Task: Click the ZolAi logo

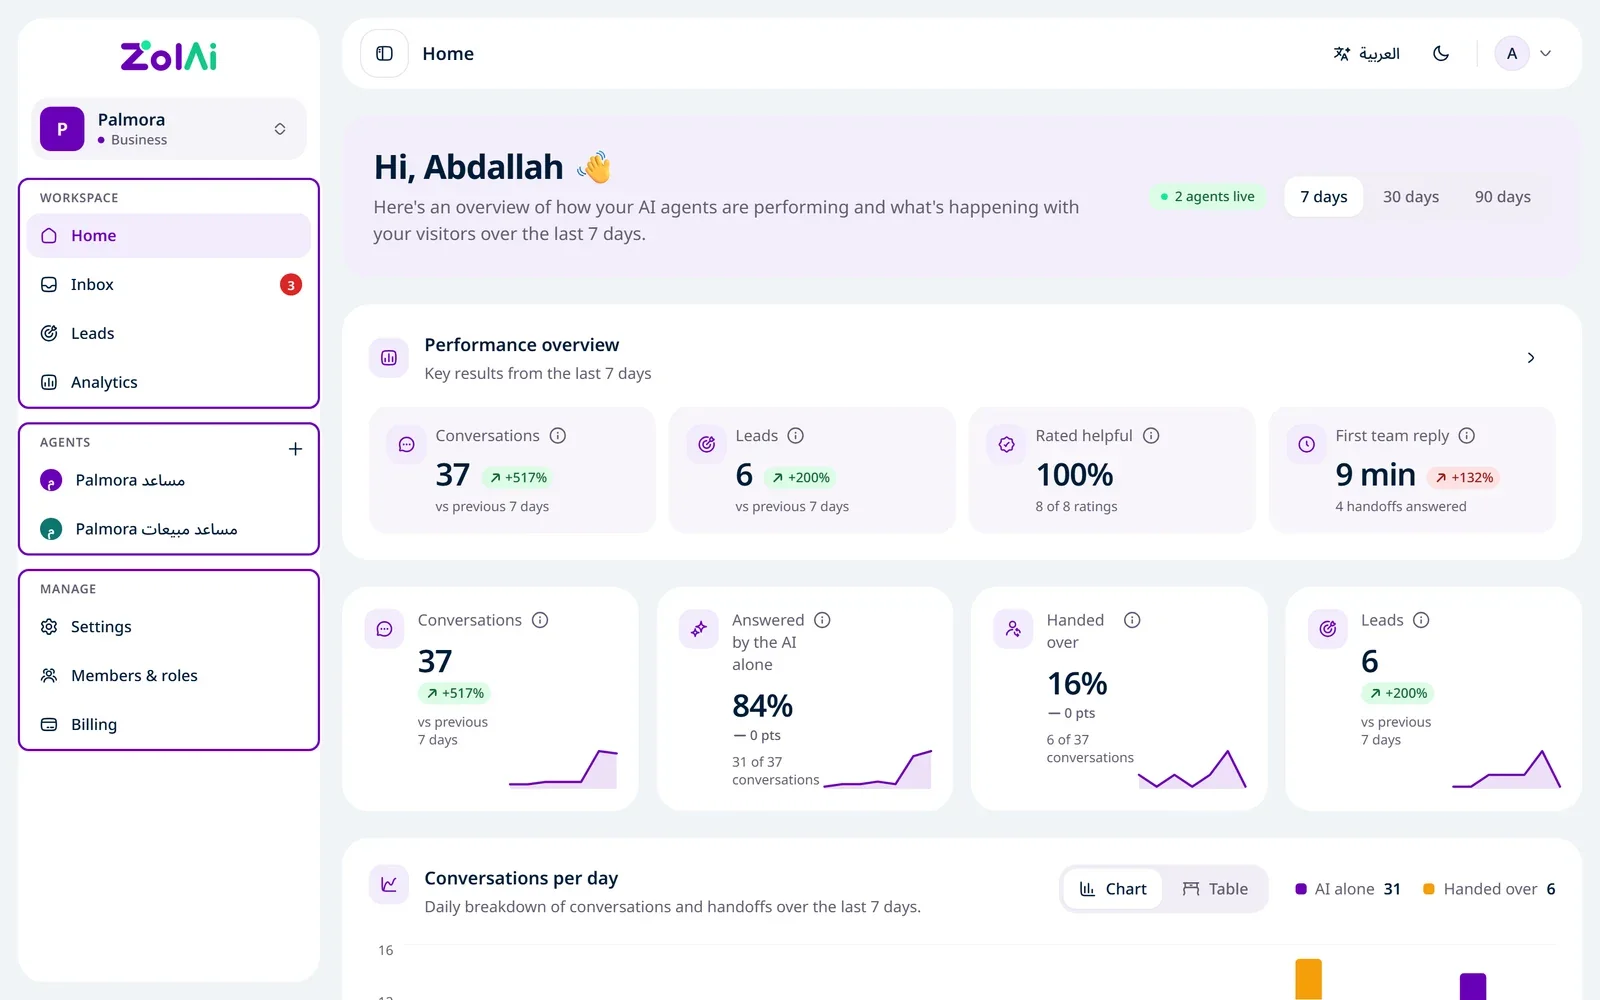Action: click(x=169, y=56)
